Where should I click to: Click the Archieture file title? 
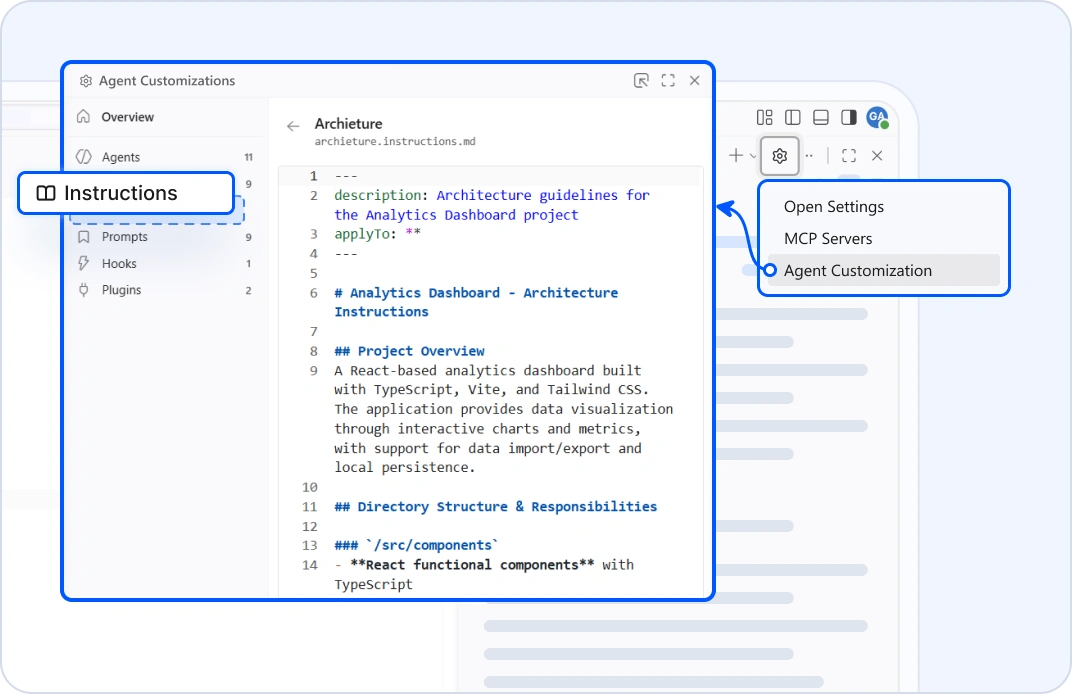pos(348,124)
